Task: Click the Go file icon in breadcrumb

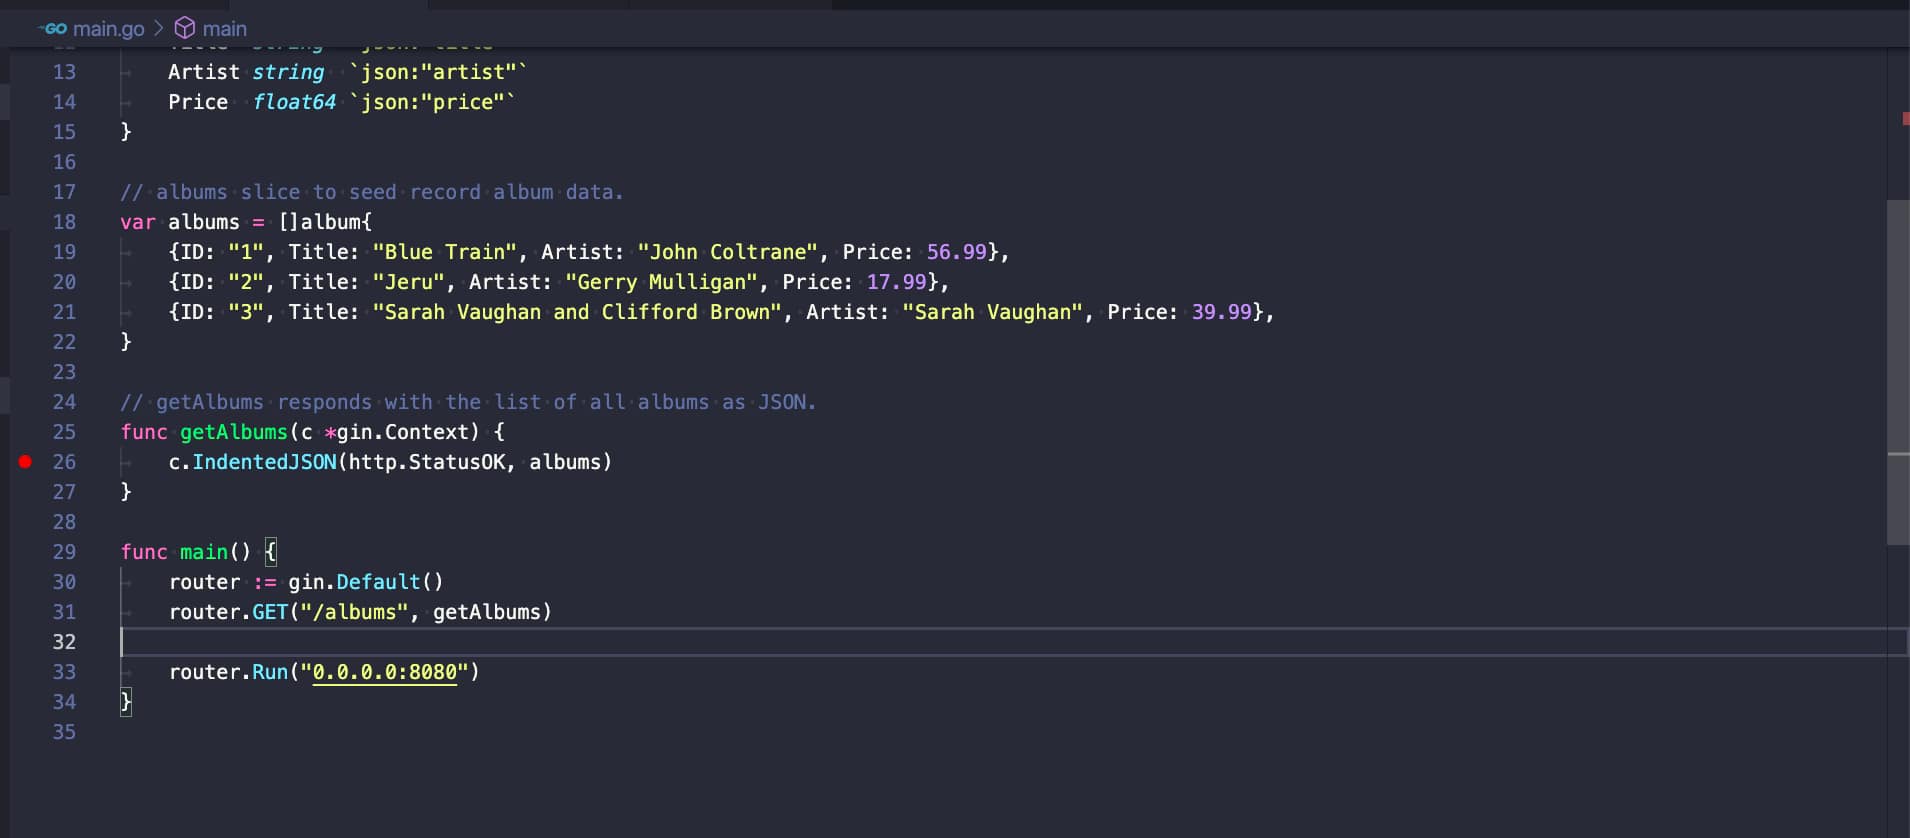Action: (54, 29)
